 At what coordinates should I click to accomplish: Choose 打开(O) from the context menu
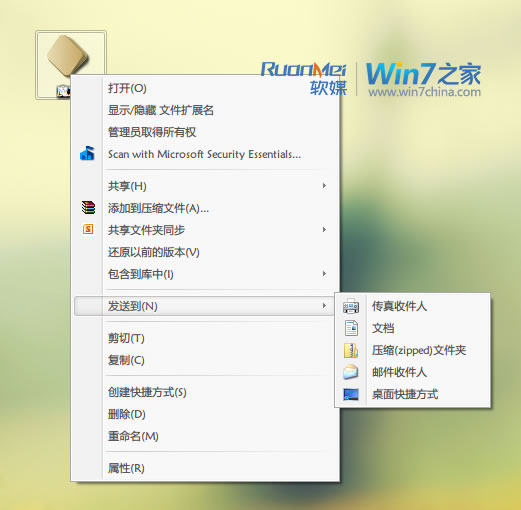tap(127, 88)
